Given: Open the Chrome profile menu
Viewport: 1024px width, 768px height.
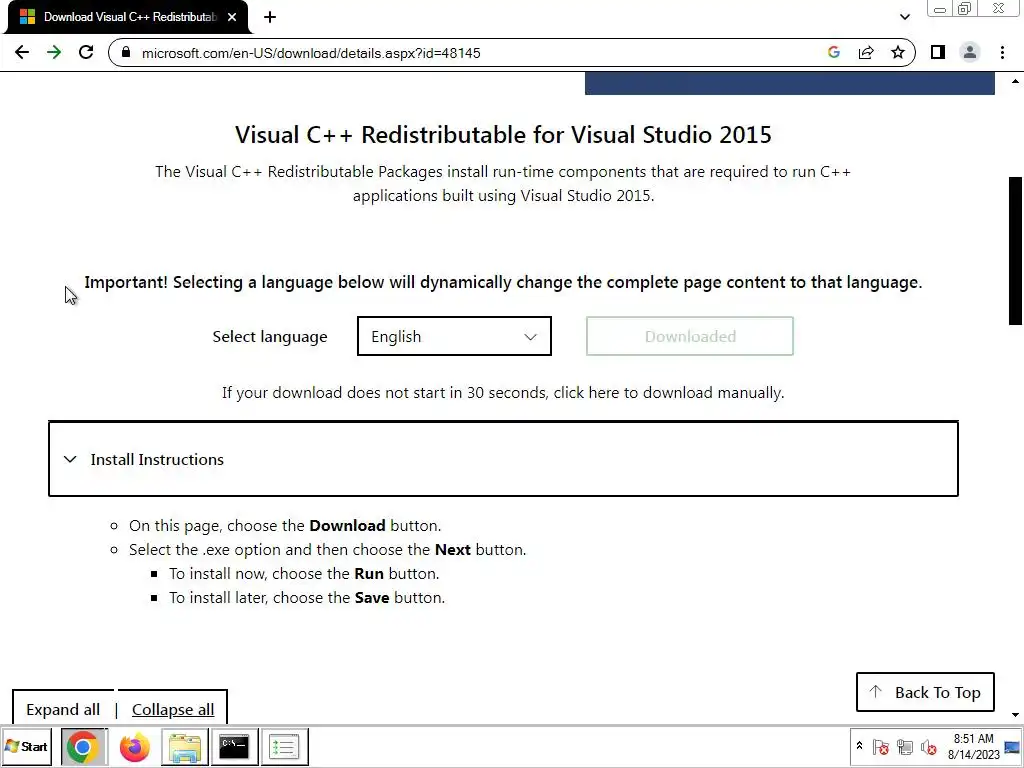Looking at the screenshot, I should tap(970, 52).
